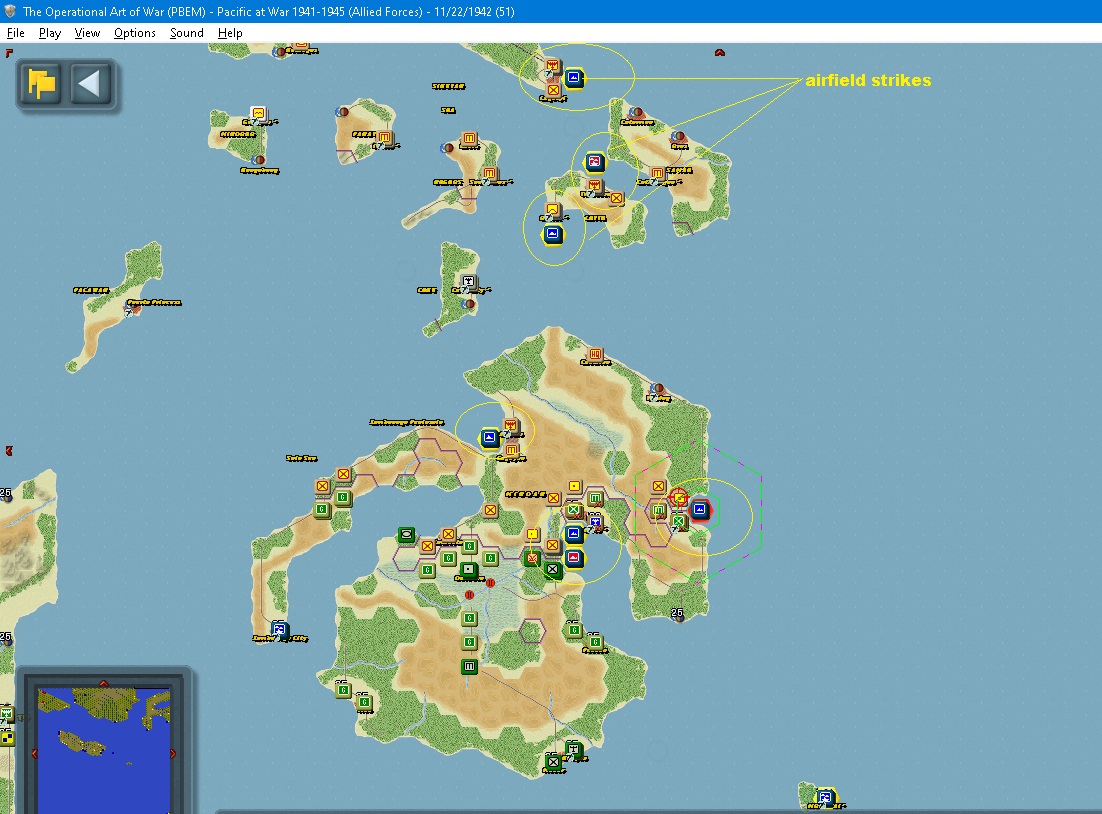Select tan X unit in topmost strike circle
Viewport: 1102px width, 814px height.
click(x=553, y=90)
